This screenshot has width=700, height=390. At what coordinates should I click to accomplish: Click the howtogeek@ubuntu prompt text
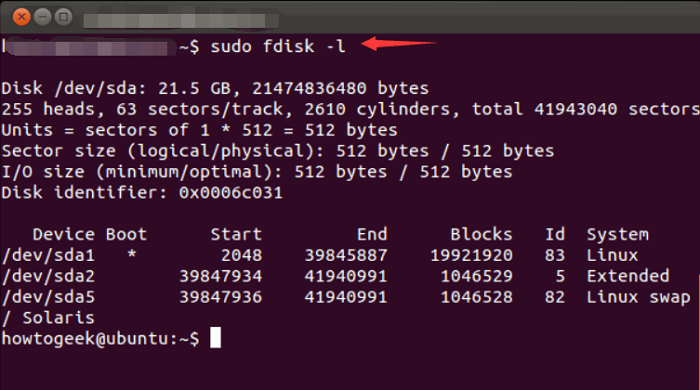(x=100, y=339)
